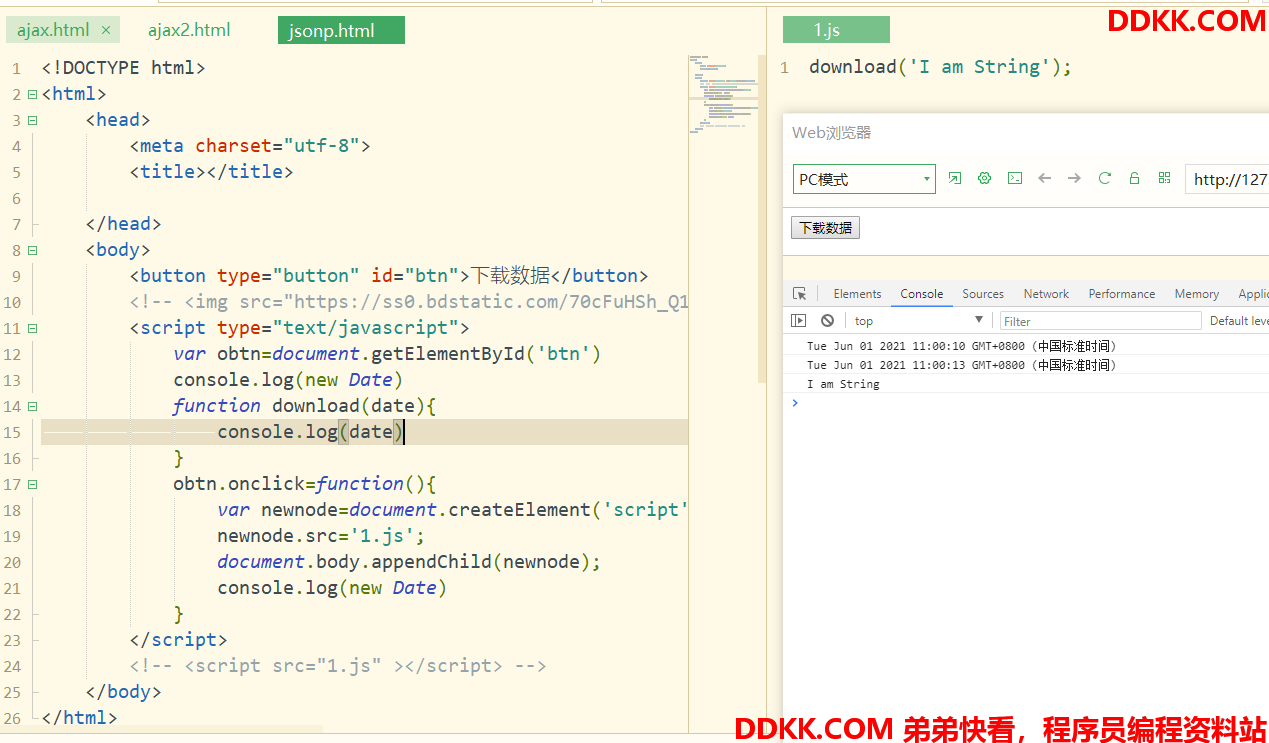
Task: Open the Network tab in DevTools
Action: (1046, 294)
